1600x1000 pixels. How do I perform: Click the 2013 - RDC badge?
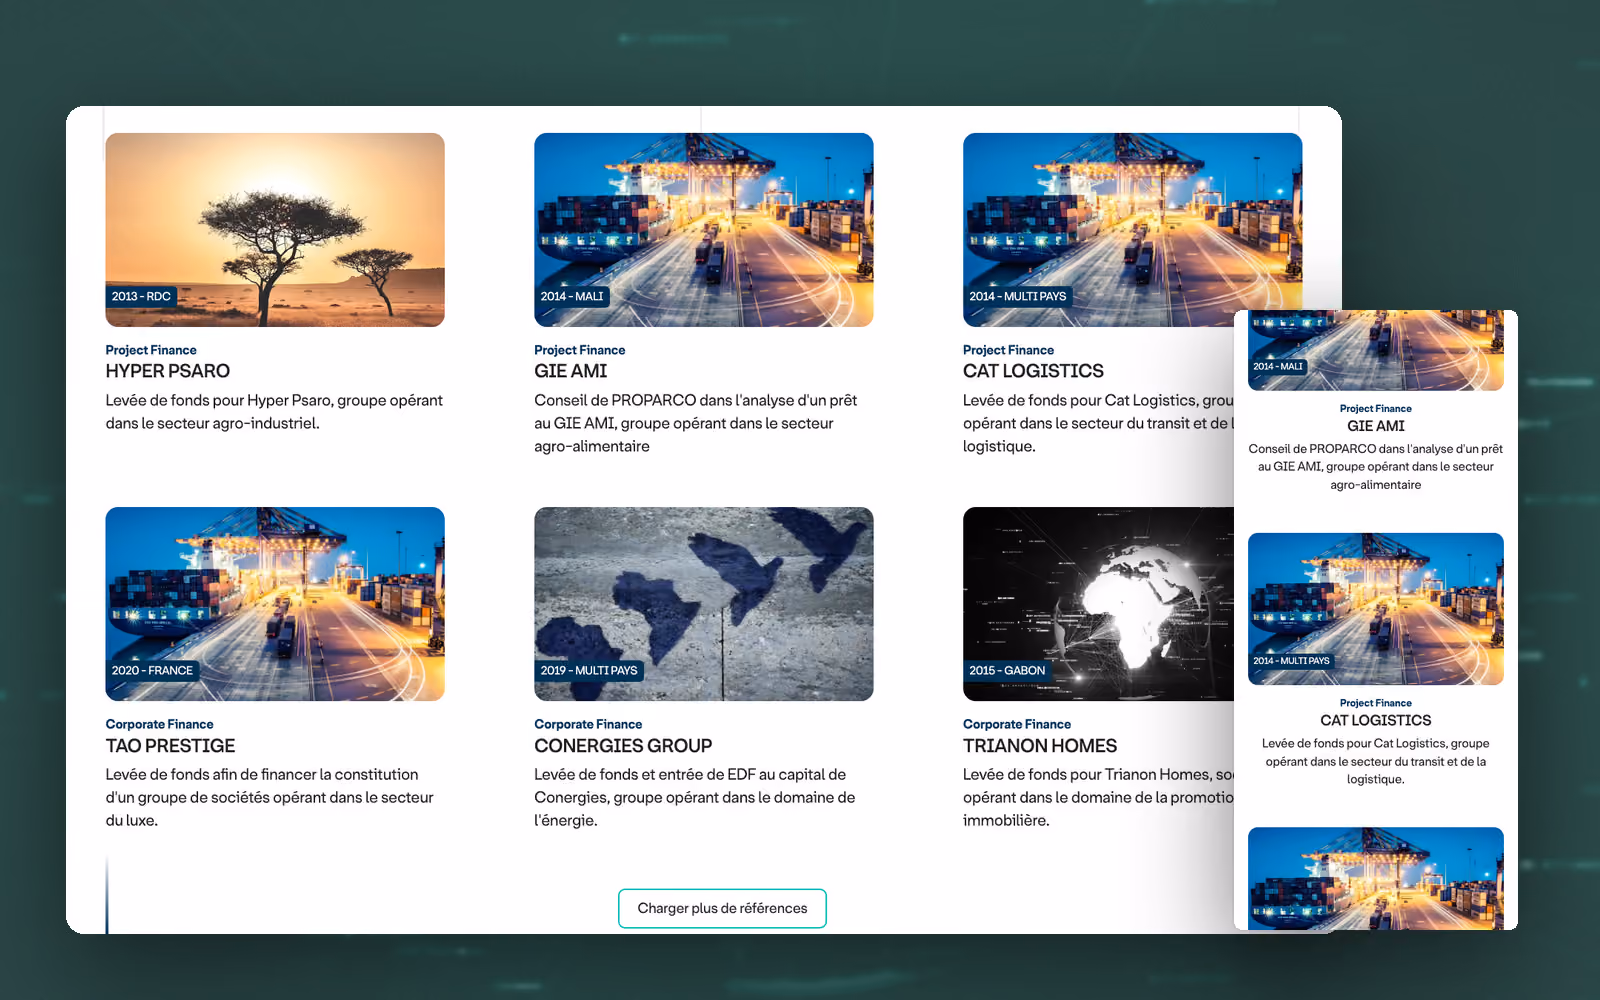coord(141,296)
